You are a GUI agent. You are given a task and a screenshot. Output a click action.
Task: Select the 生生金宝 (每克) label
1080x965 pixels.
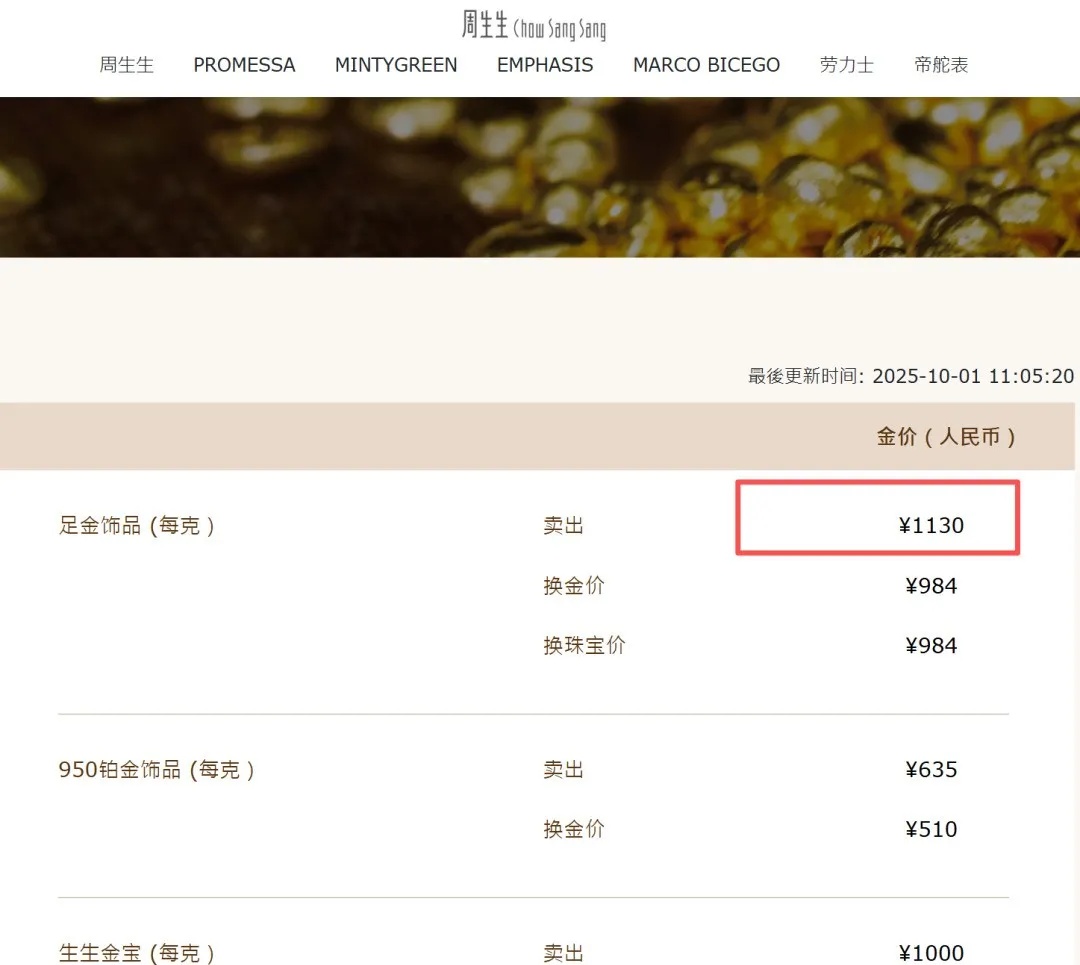(x=137, y=953)
